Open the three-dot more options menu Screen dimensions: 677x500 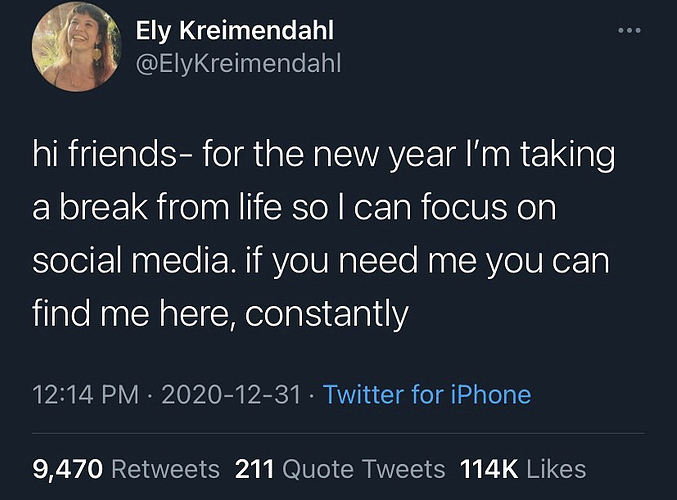click(628, 31)
